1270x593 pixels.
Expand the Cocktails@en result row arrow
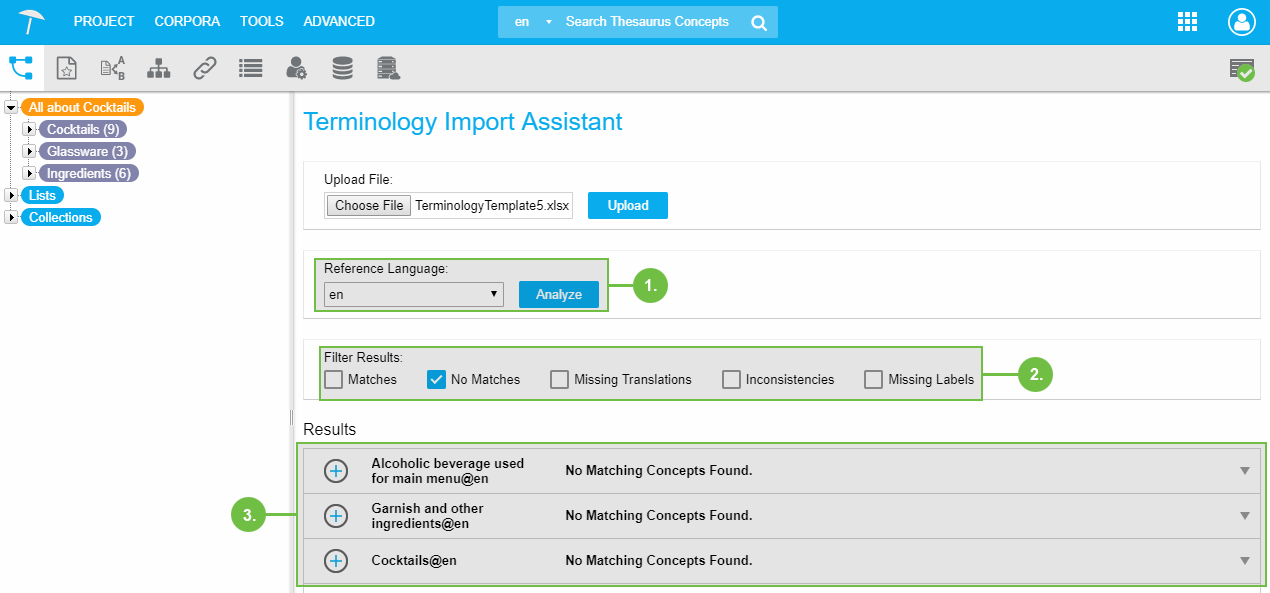(x=1244, y=561)
